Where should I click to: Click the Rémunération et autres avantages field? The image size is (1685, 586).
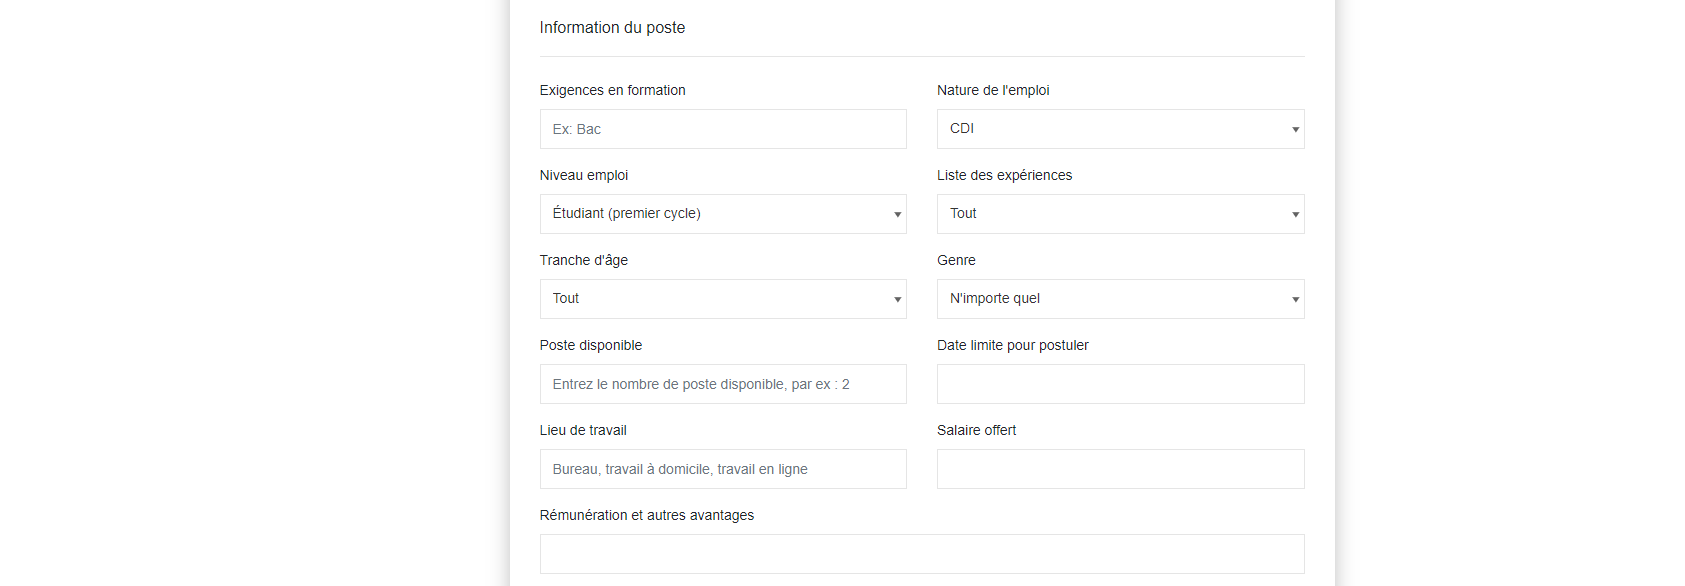[921, 554]
